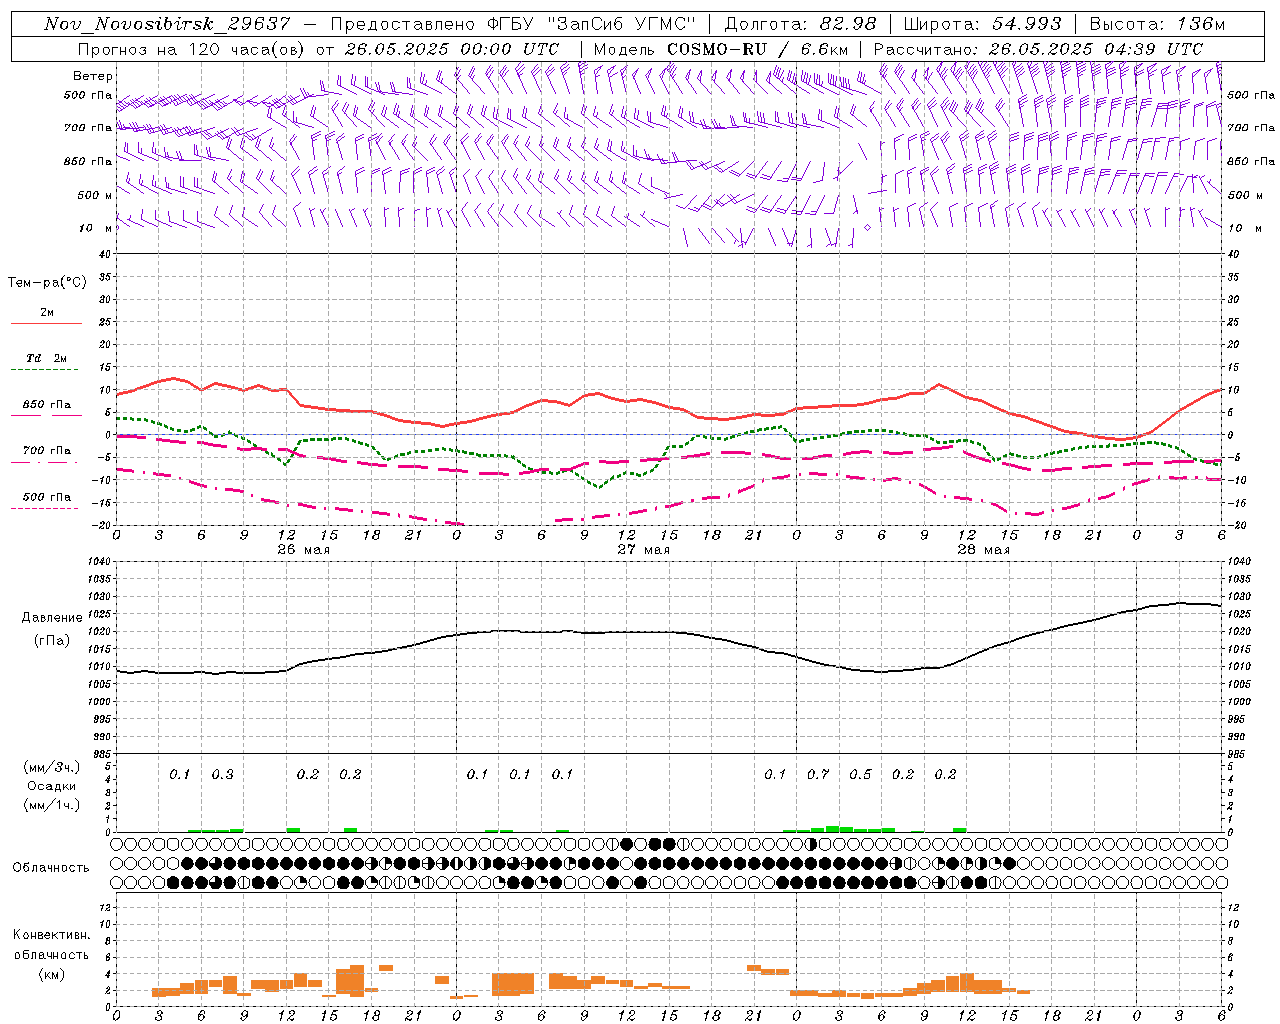Click the dash-dot line sample under temperature 500 гПа legend
This screenshot has height=1024, width=1280.
[x=44, y=509]
